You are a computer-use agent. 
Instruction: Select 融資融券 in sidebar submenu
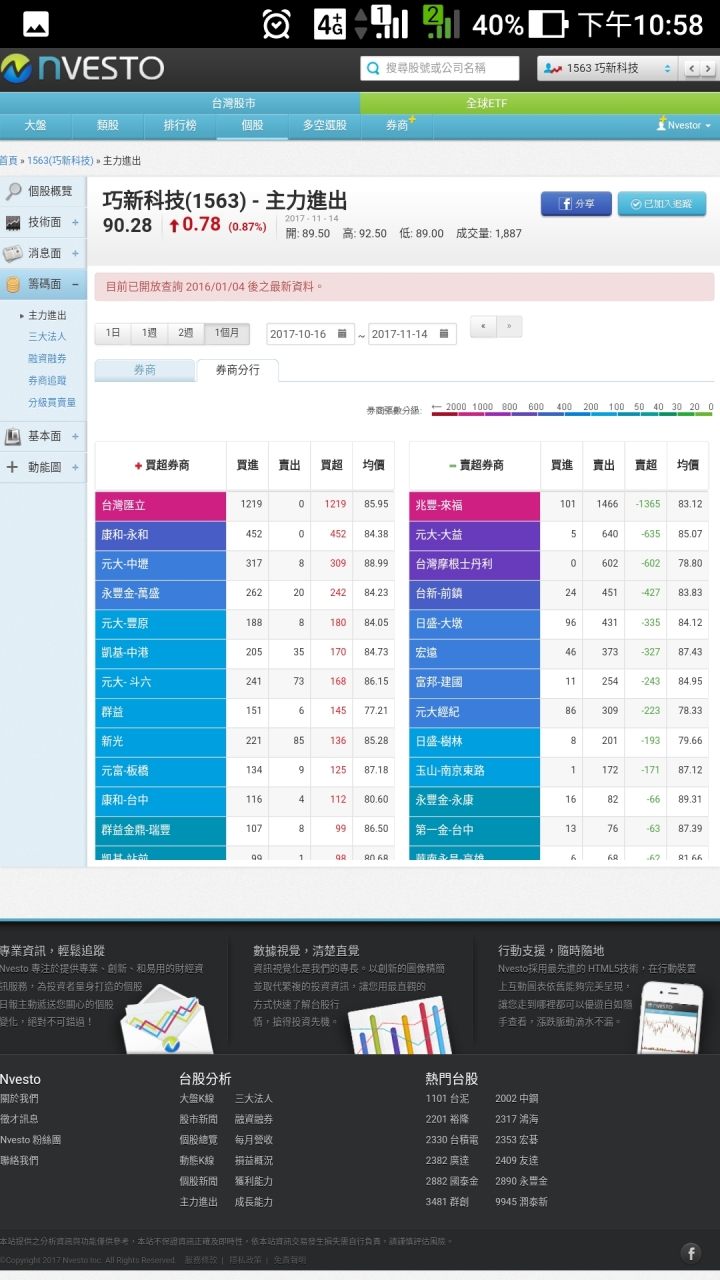47,359
